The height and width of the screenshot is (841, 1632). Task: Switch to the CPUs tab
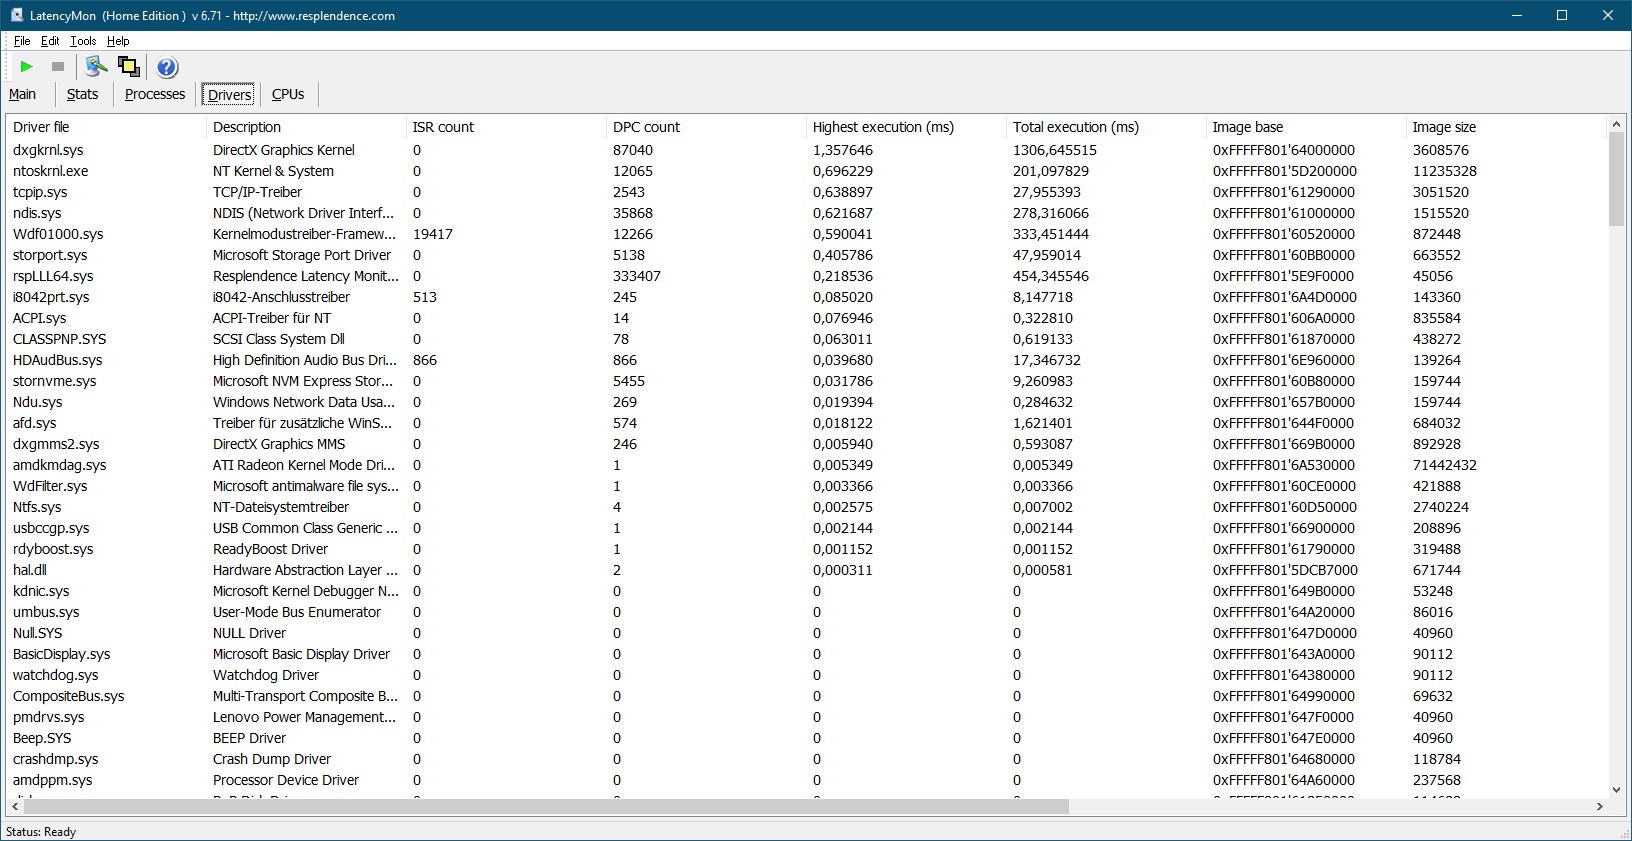(x=288, y=94)
